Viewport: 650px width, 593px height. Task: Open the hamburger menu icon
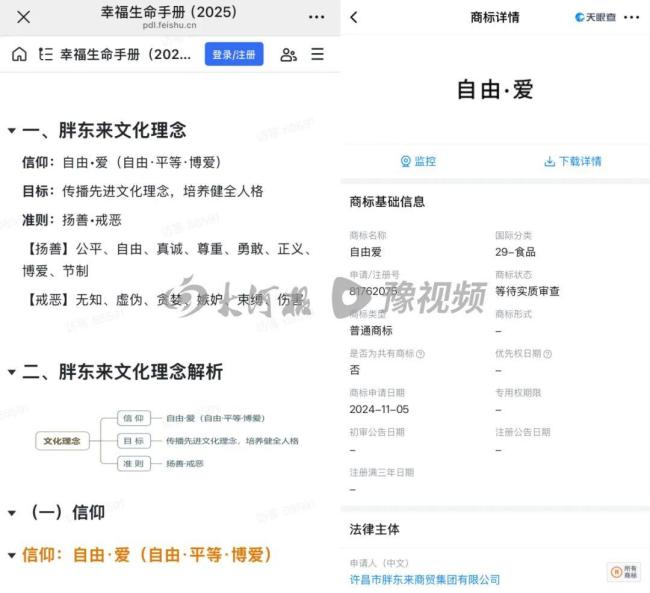click(x=317, y=54)
